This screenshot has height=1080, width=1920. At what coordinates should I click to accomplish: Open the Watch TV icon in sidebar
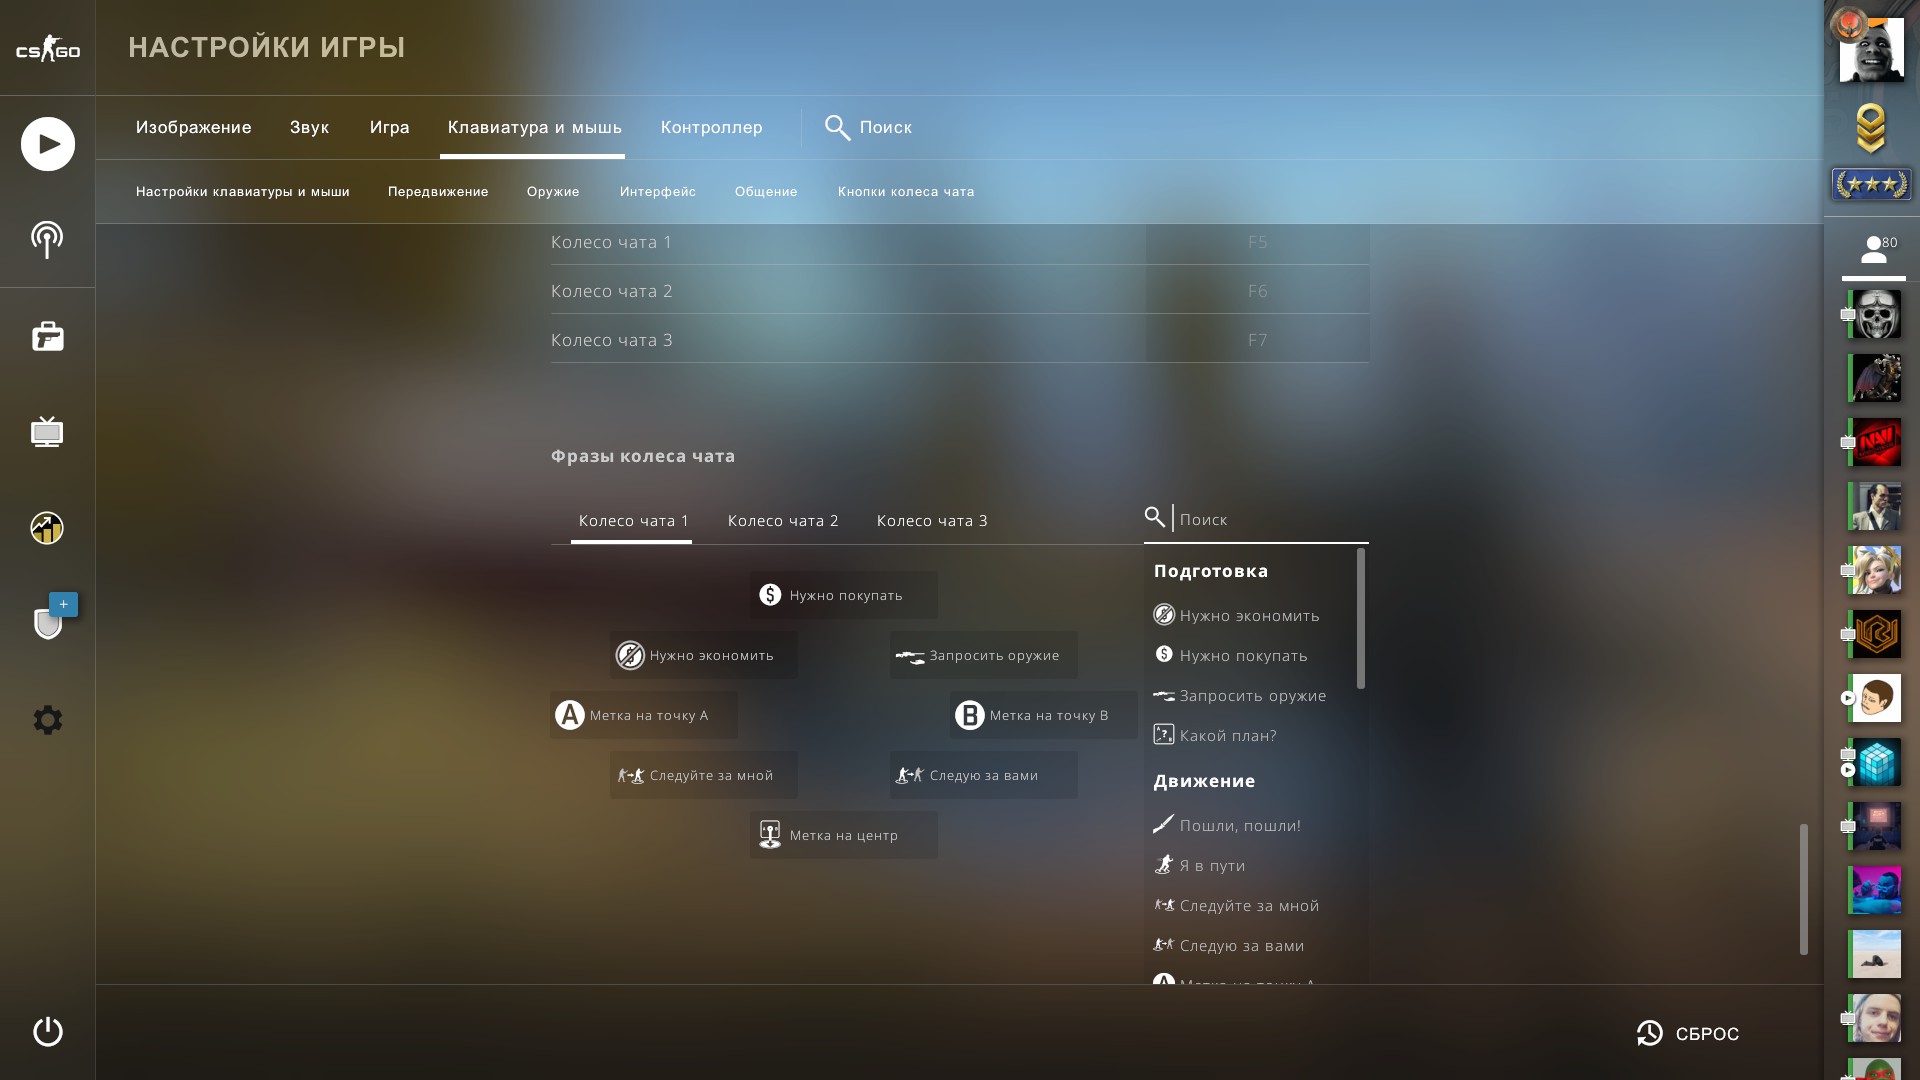pyautogui.click(x=47, y=432)
